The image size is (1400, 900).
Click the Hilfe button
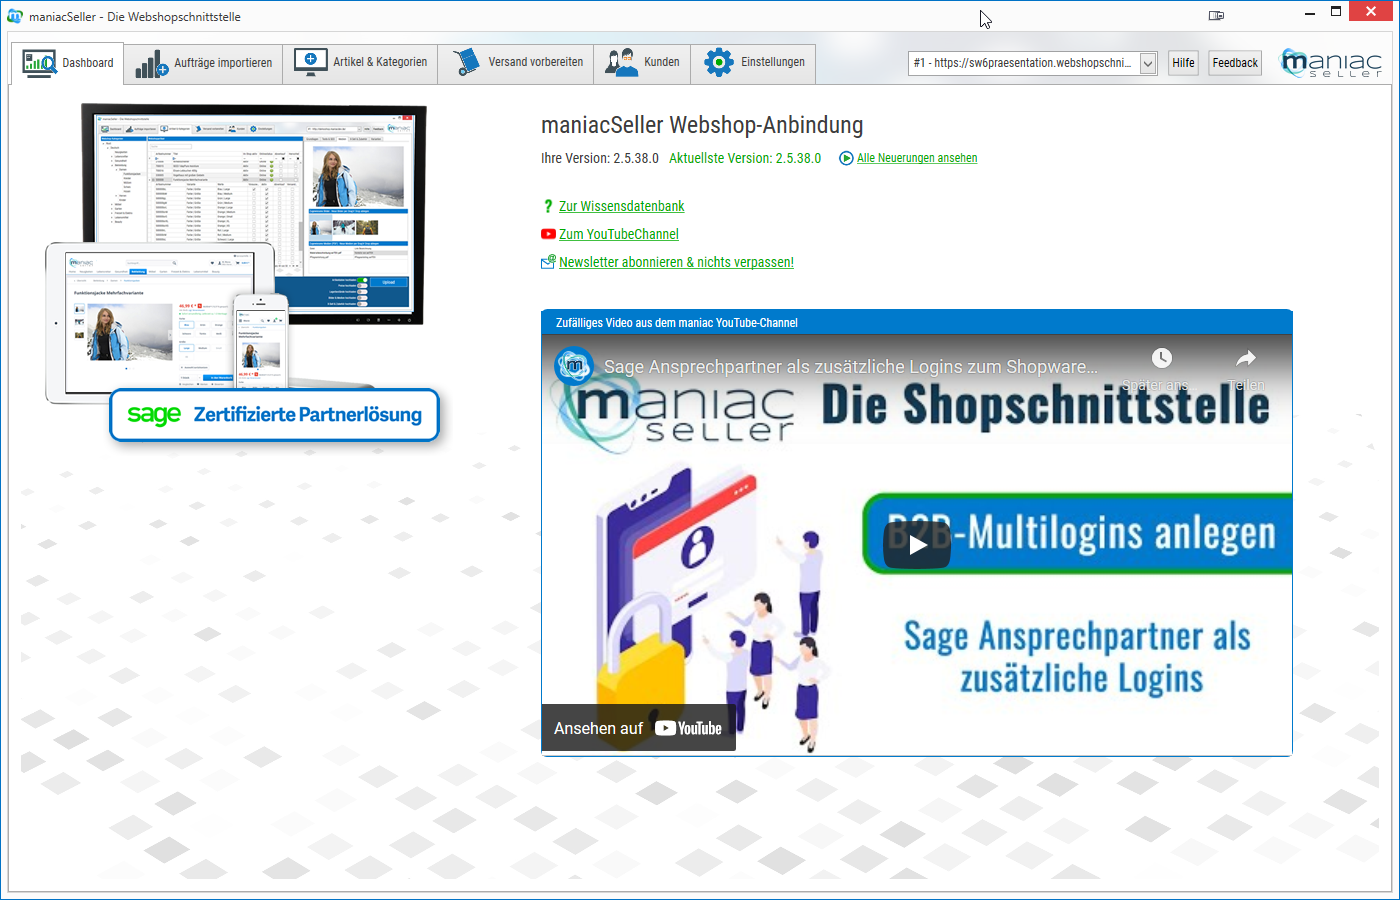[x=1183, y=63]
